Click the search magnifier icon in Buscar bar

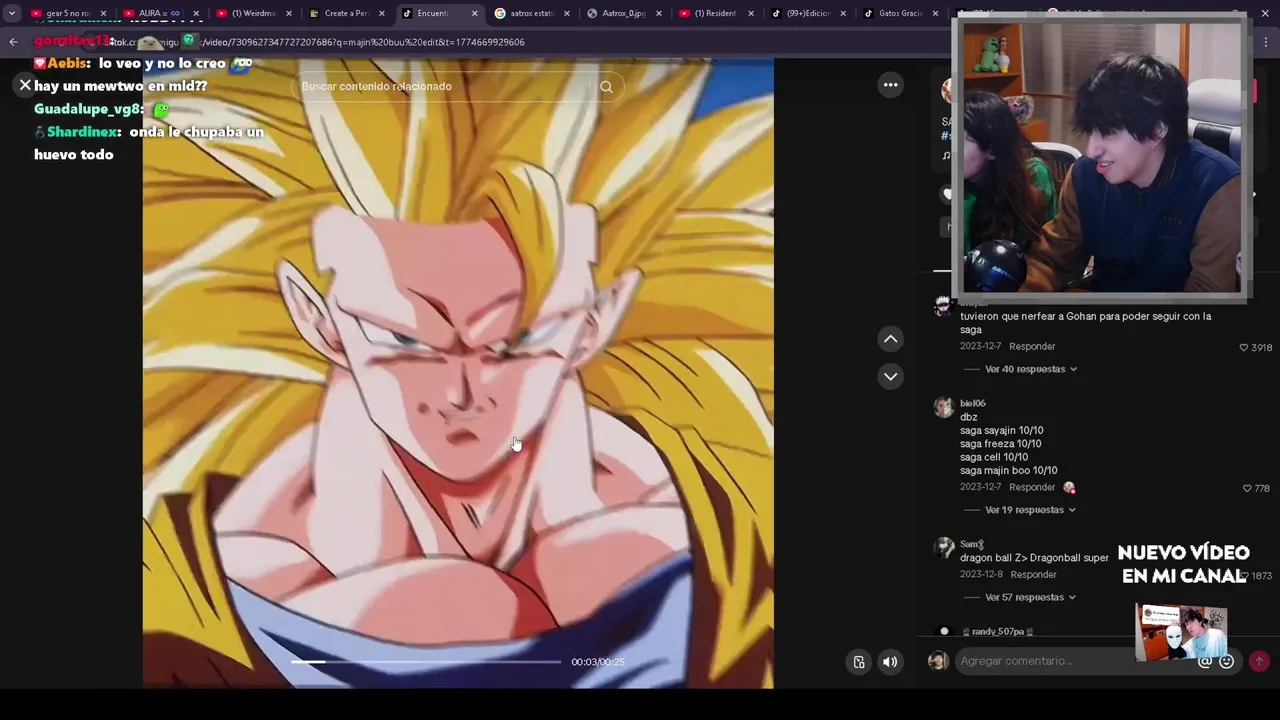click(x=606, y=87)
